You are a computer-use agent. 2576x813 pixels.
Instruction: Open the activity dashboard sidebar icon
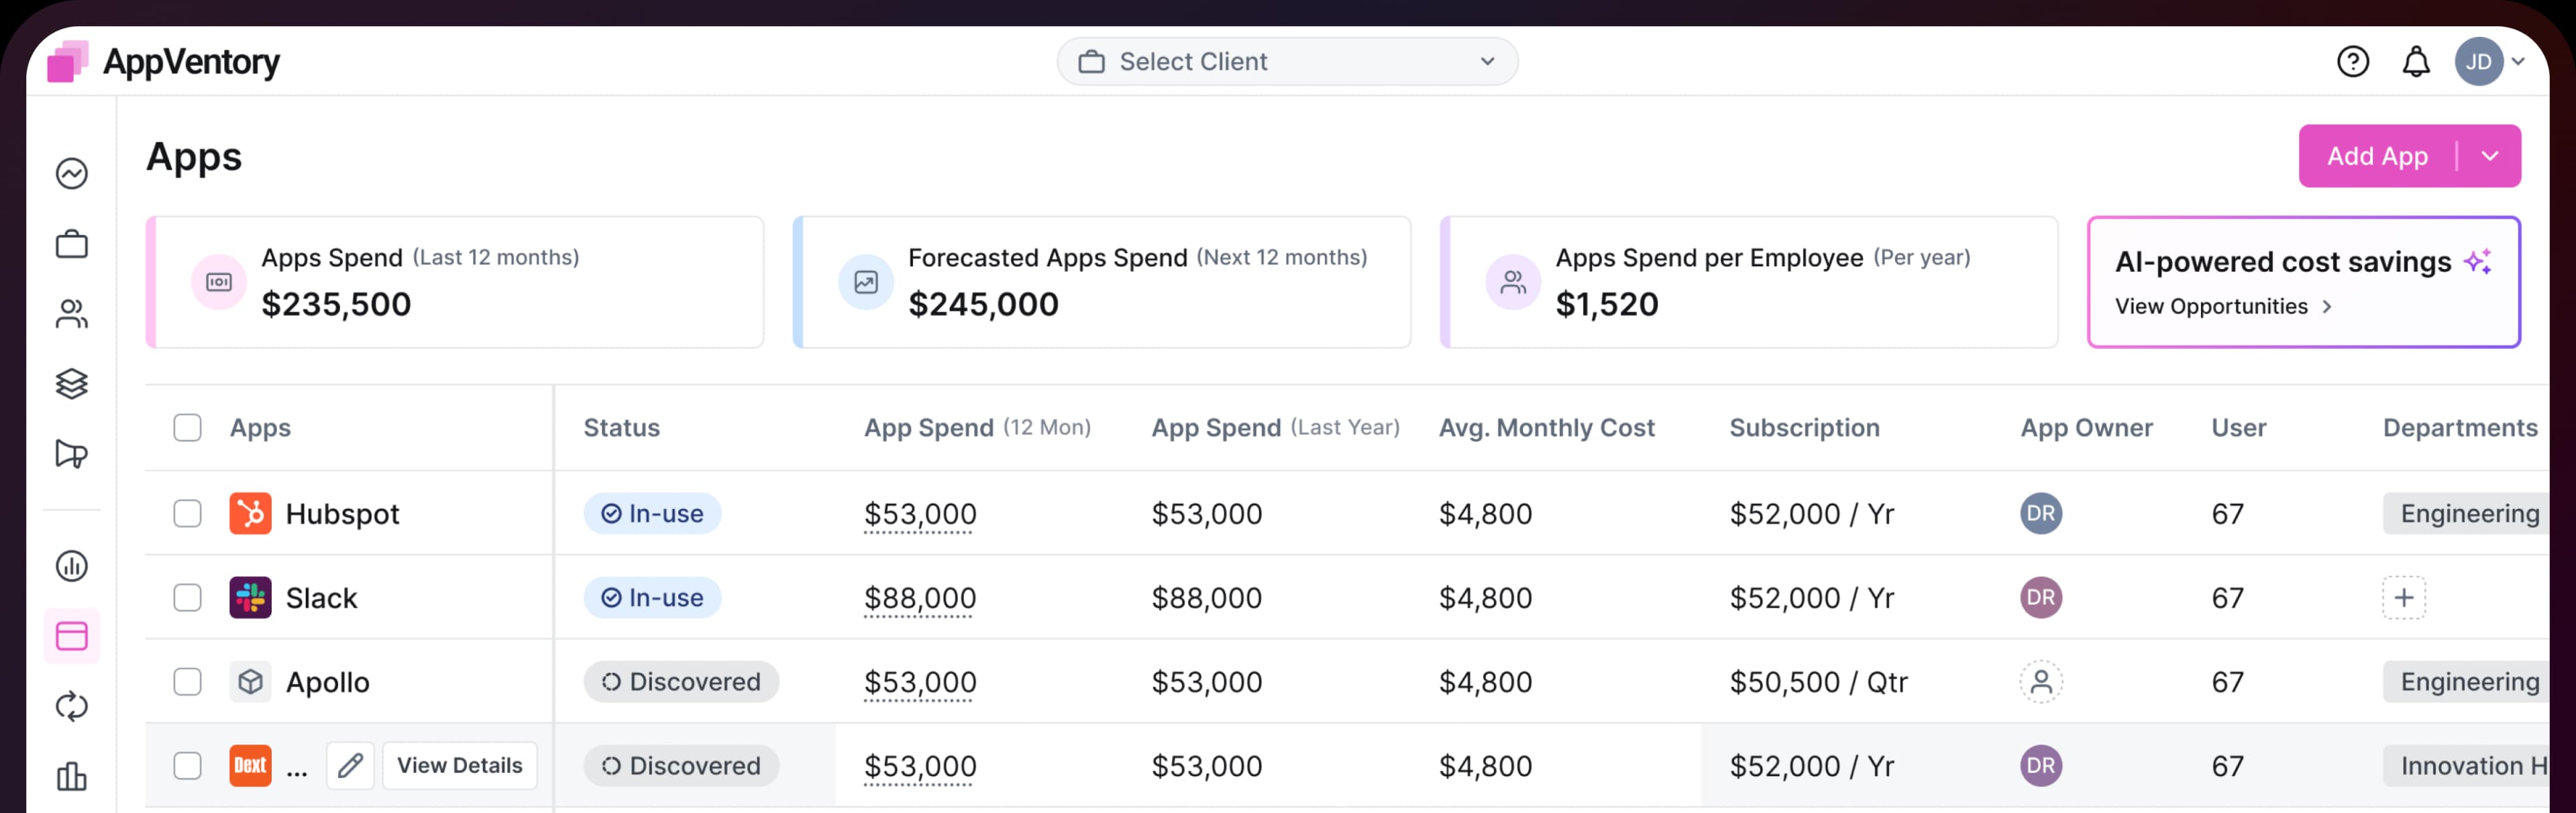click(72, 174)
